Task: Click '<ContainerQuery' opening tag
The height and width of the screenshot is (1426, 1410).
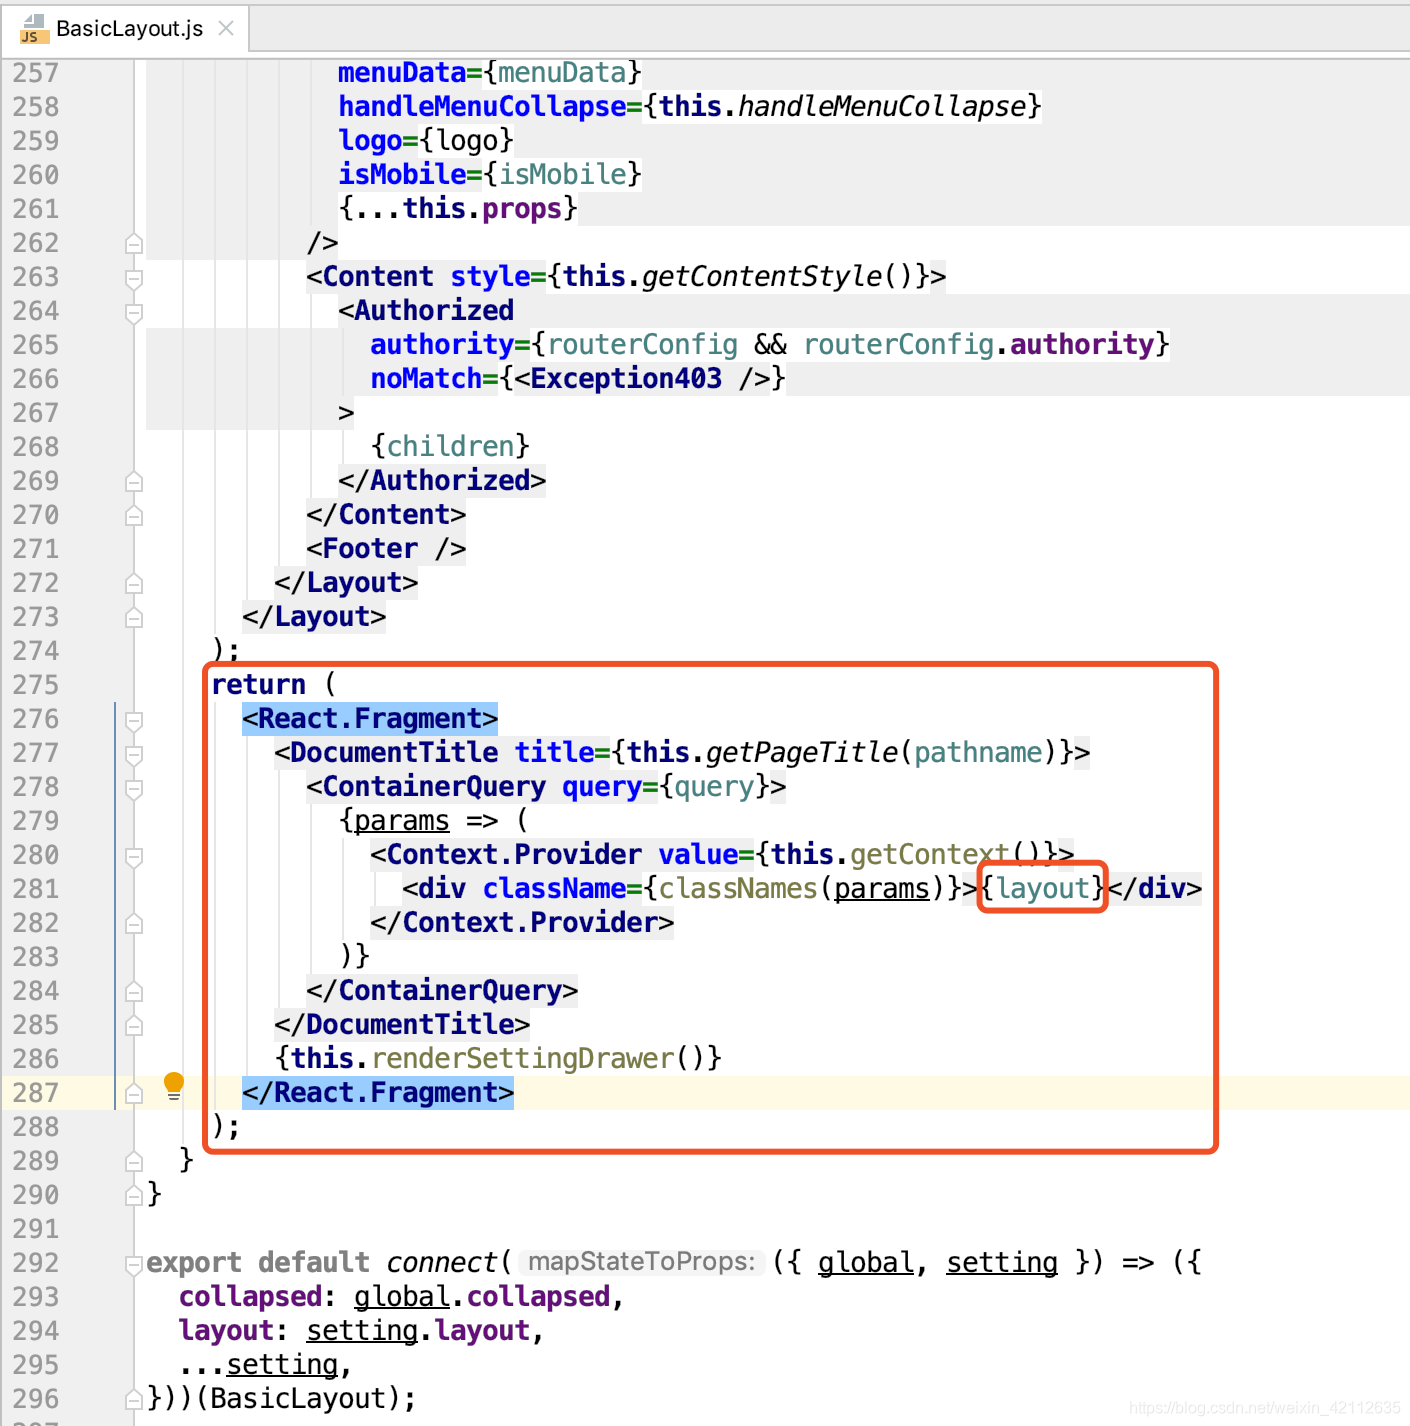Action: tap(426, 787)
